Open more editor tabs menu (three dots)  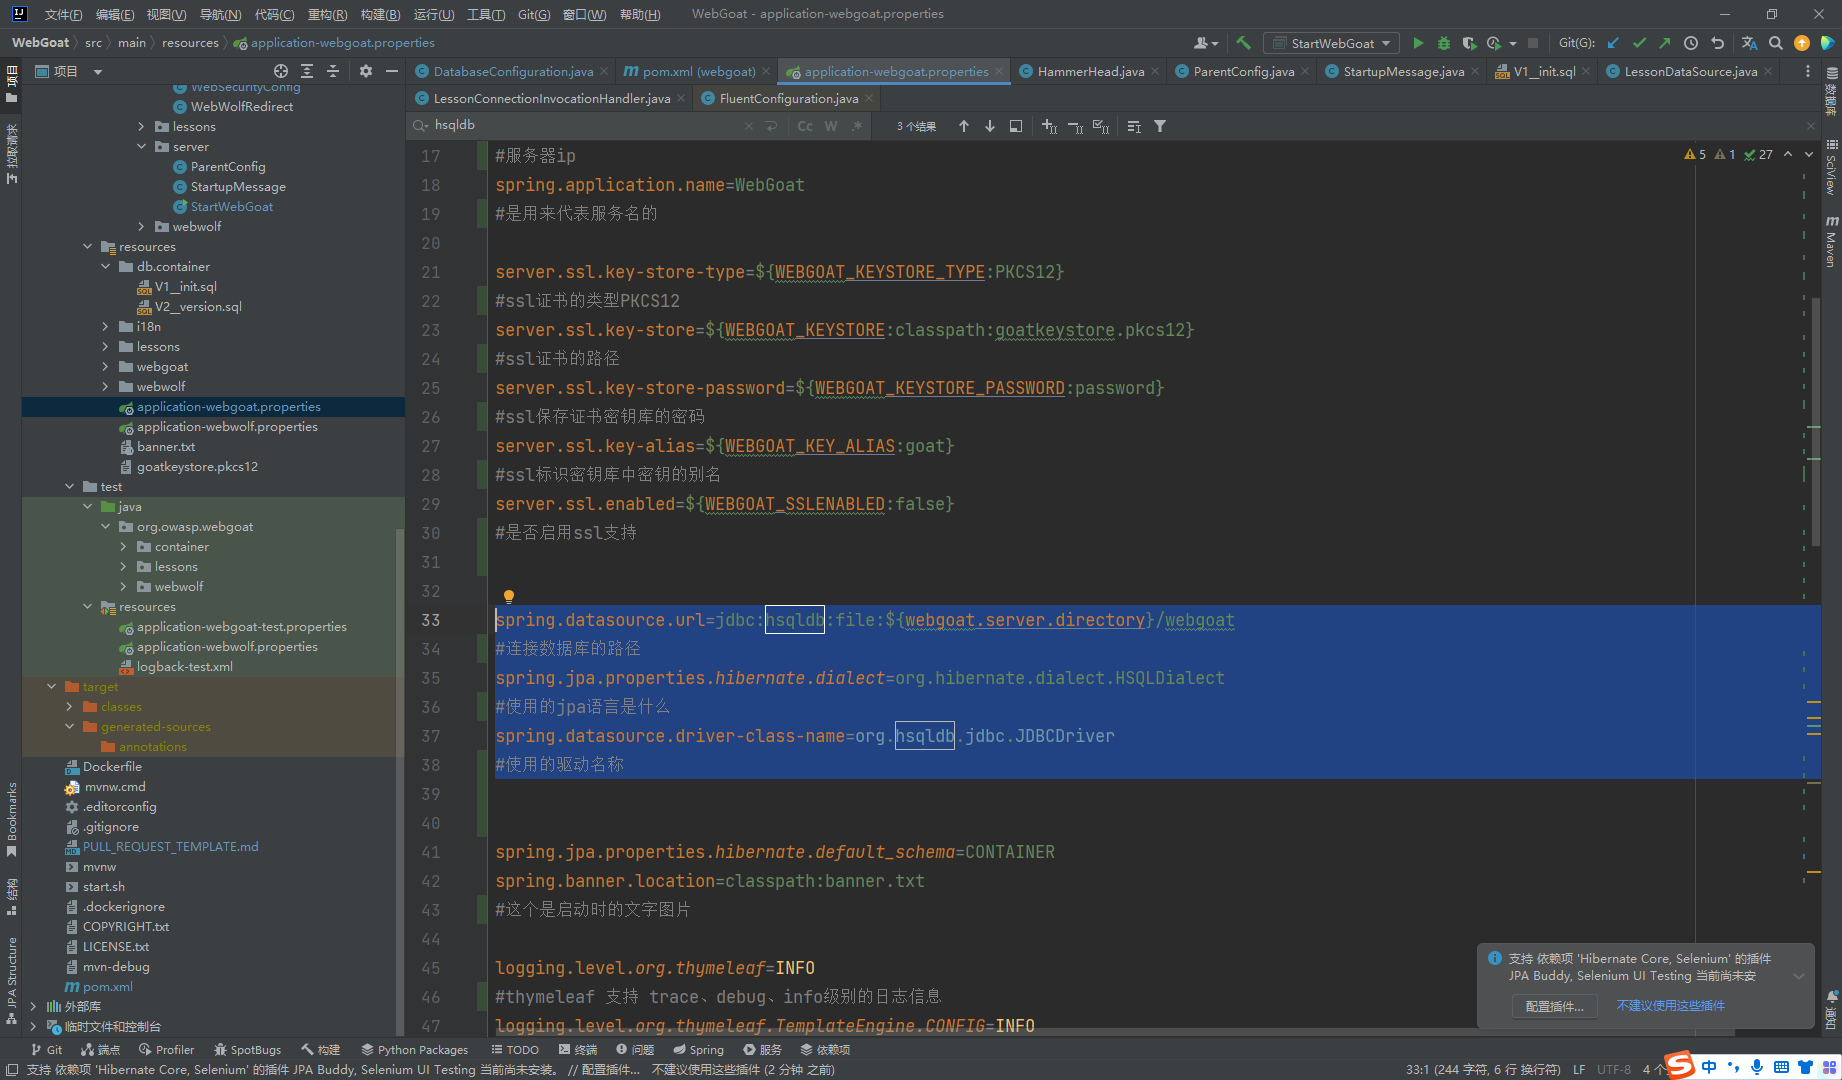click(1807, 71)
